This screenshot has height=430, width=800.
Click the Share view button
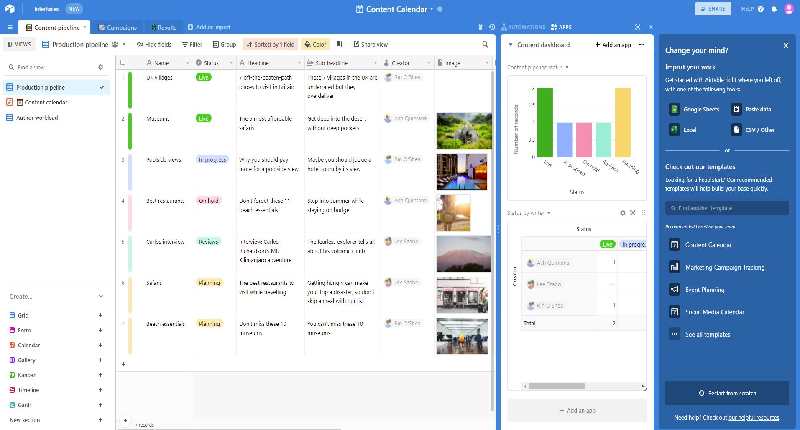(371, 44)
